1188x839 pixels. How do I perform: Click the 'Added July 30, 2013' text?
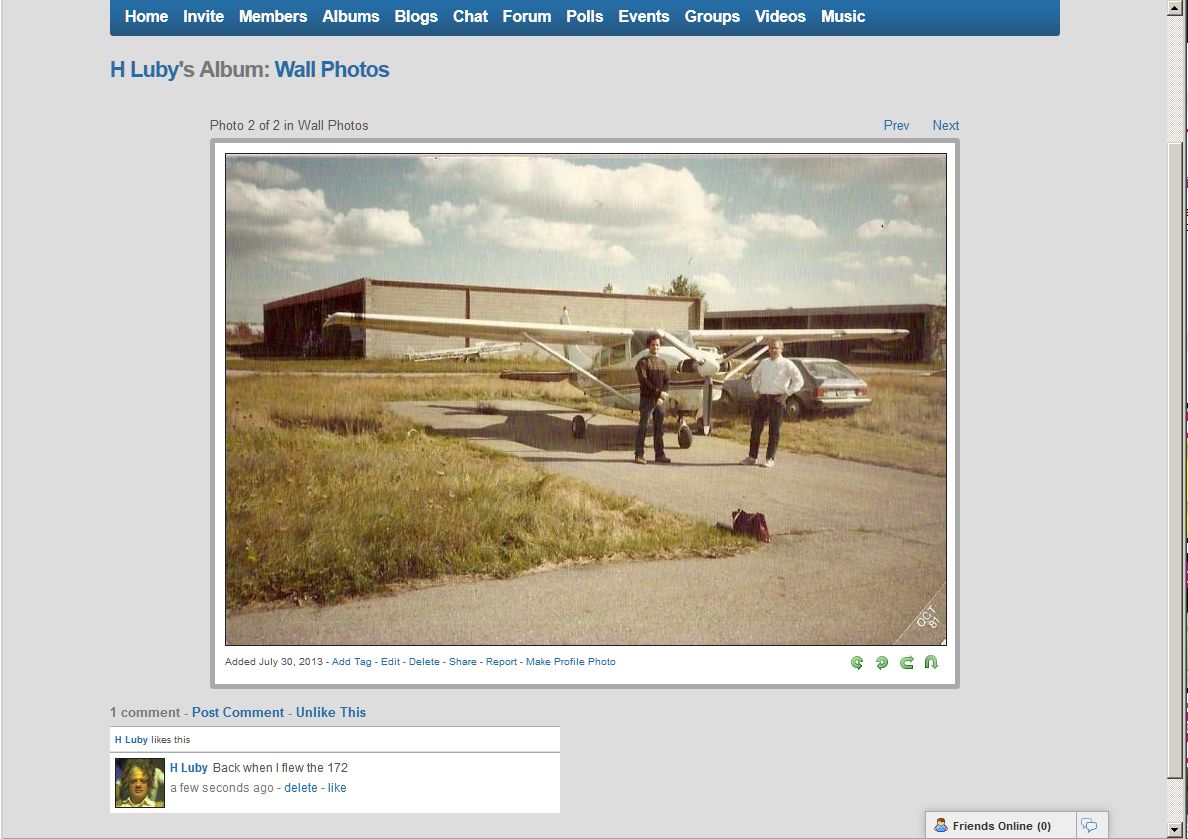[x=274, y=662]
